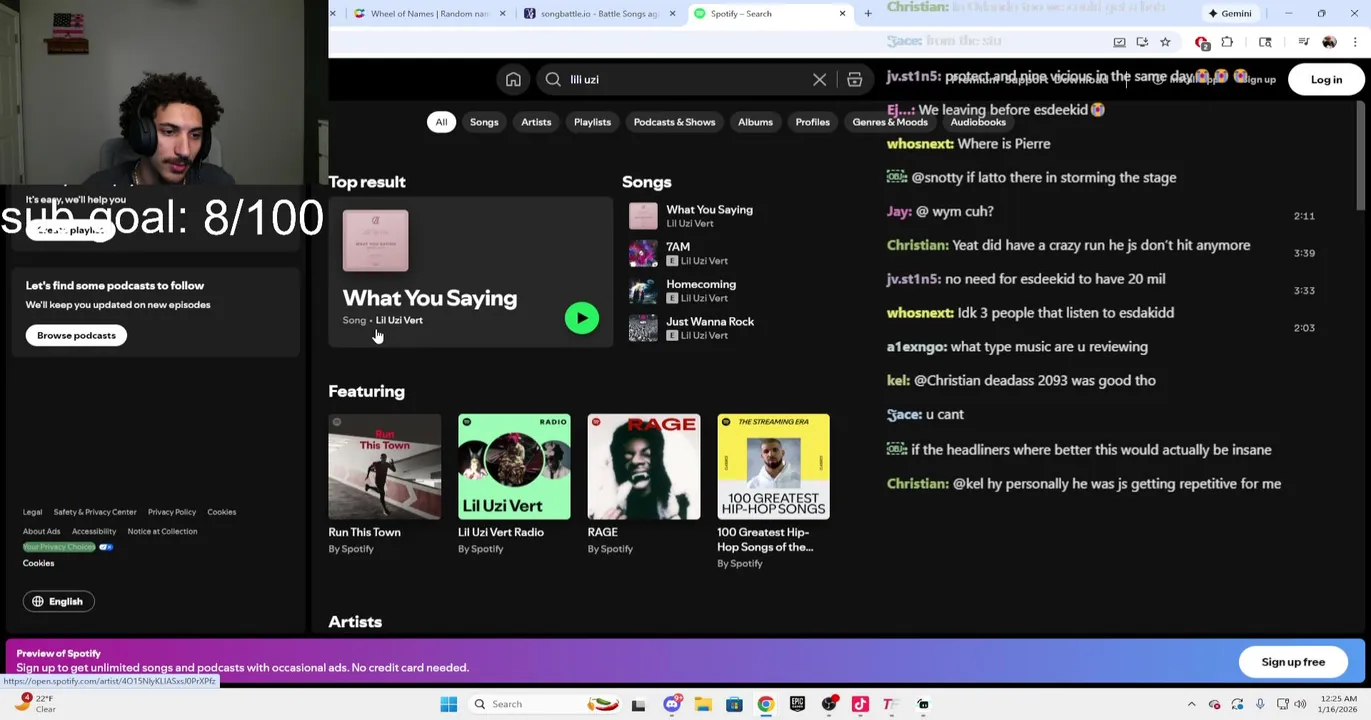
Task: Show hidden system tray icons
Action: [x=1191, y=705]
